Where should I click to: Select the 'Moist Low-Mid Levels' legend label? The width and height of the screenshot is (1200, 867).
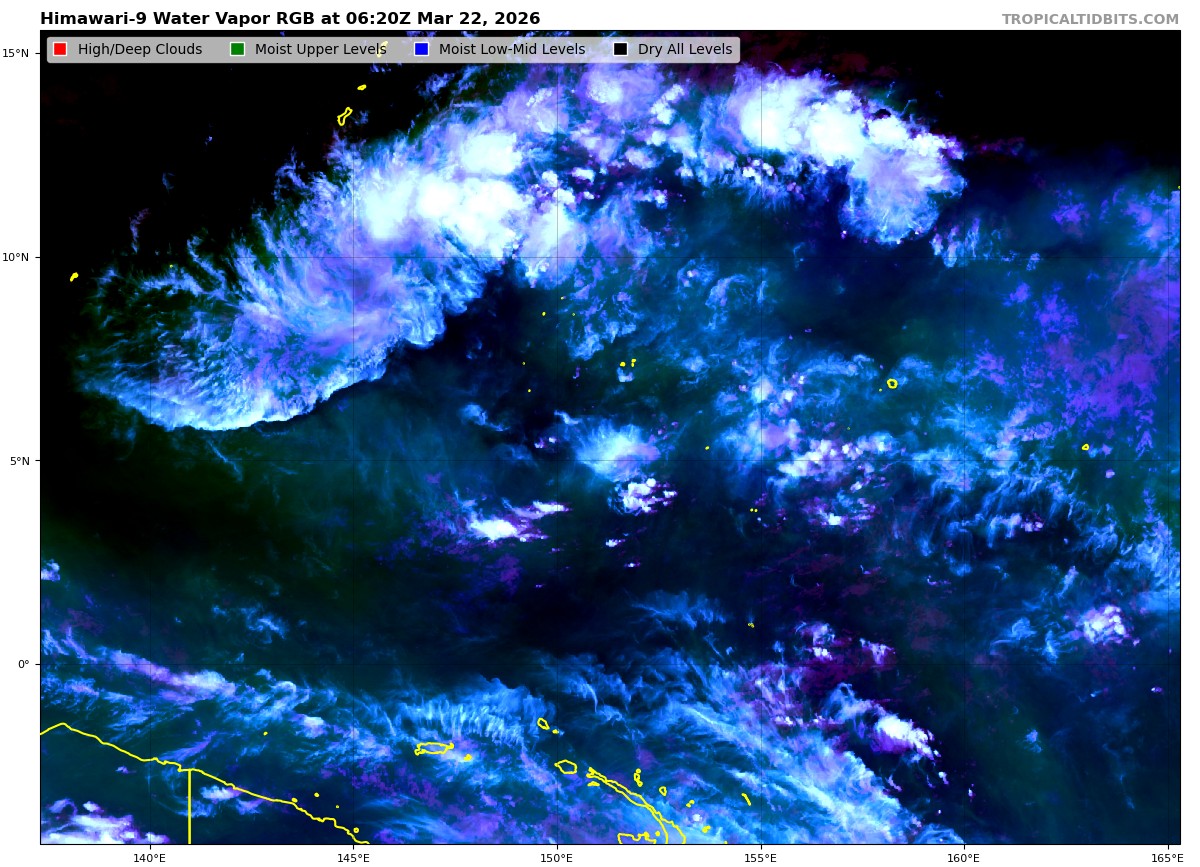(x=511, y=50)
